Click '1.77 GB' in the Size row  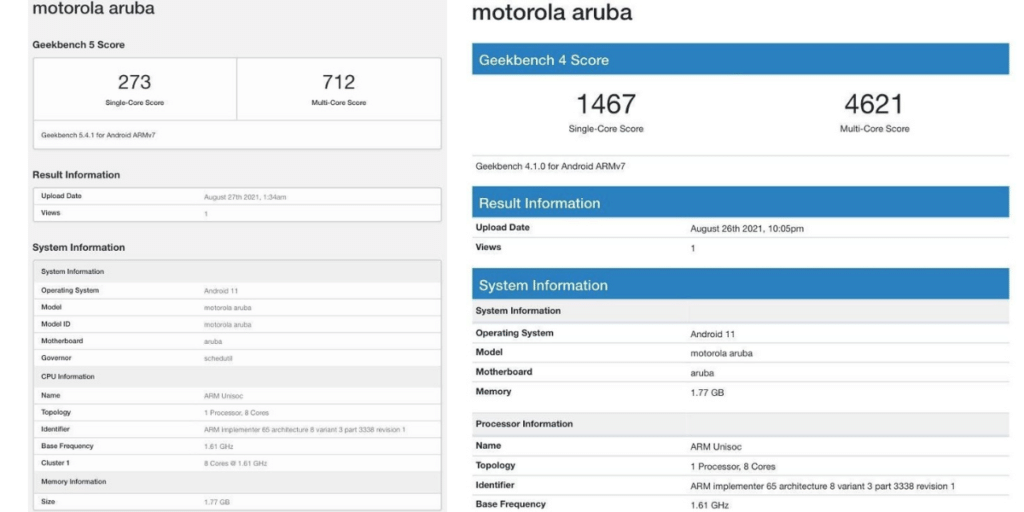tap(217, 502)
